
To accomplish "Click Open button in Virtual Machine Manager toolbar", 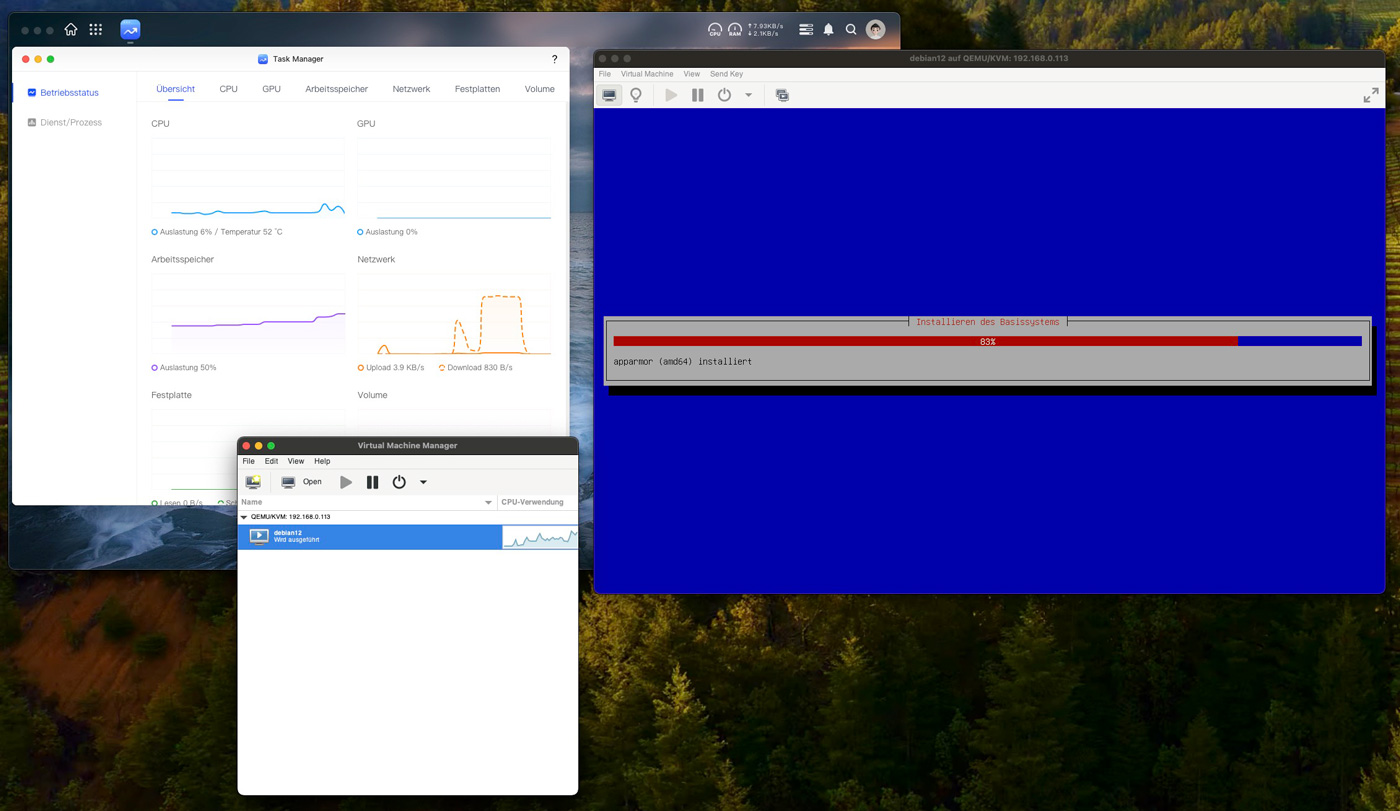I will point(301,482).
